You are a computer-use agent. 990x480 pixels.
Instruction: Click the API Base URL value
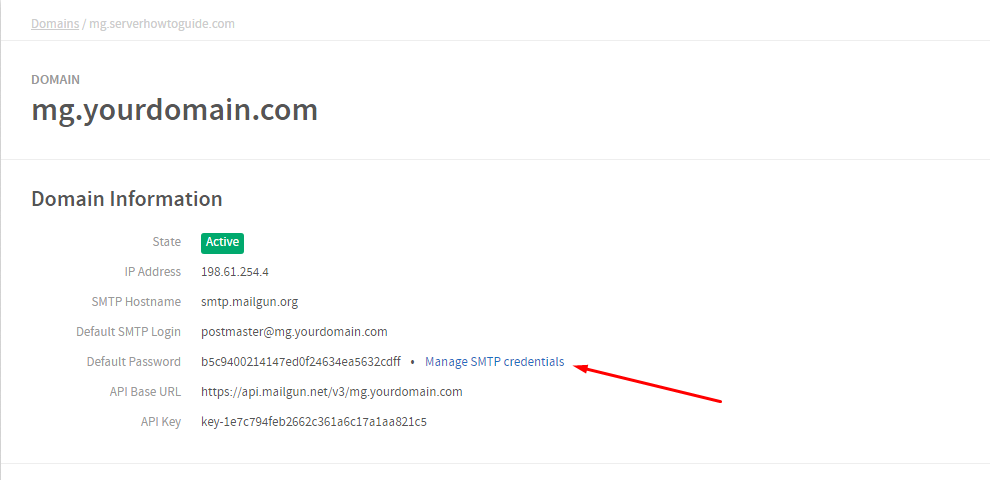pos(331,392)
